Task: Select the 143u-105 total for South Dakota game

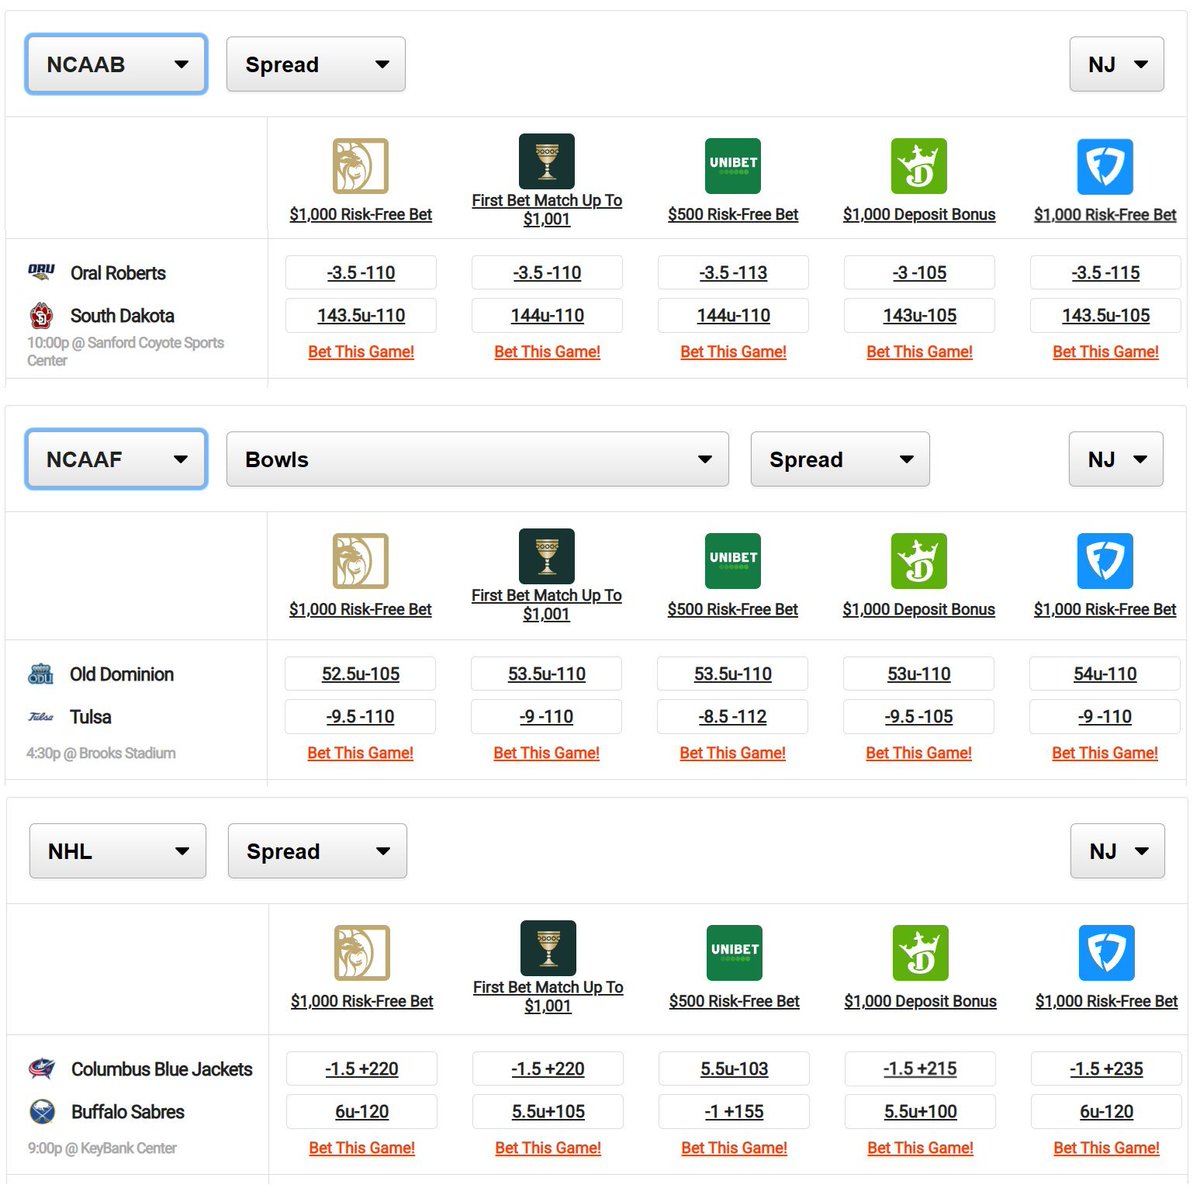Action: 919,316
